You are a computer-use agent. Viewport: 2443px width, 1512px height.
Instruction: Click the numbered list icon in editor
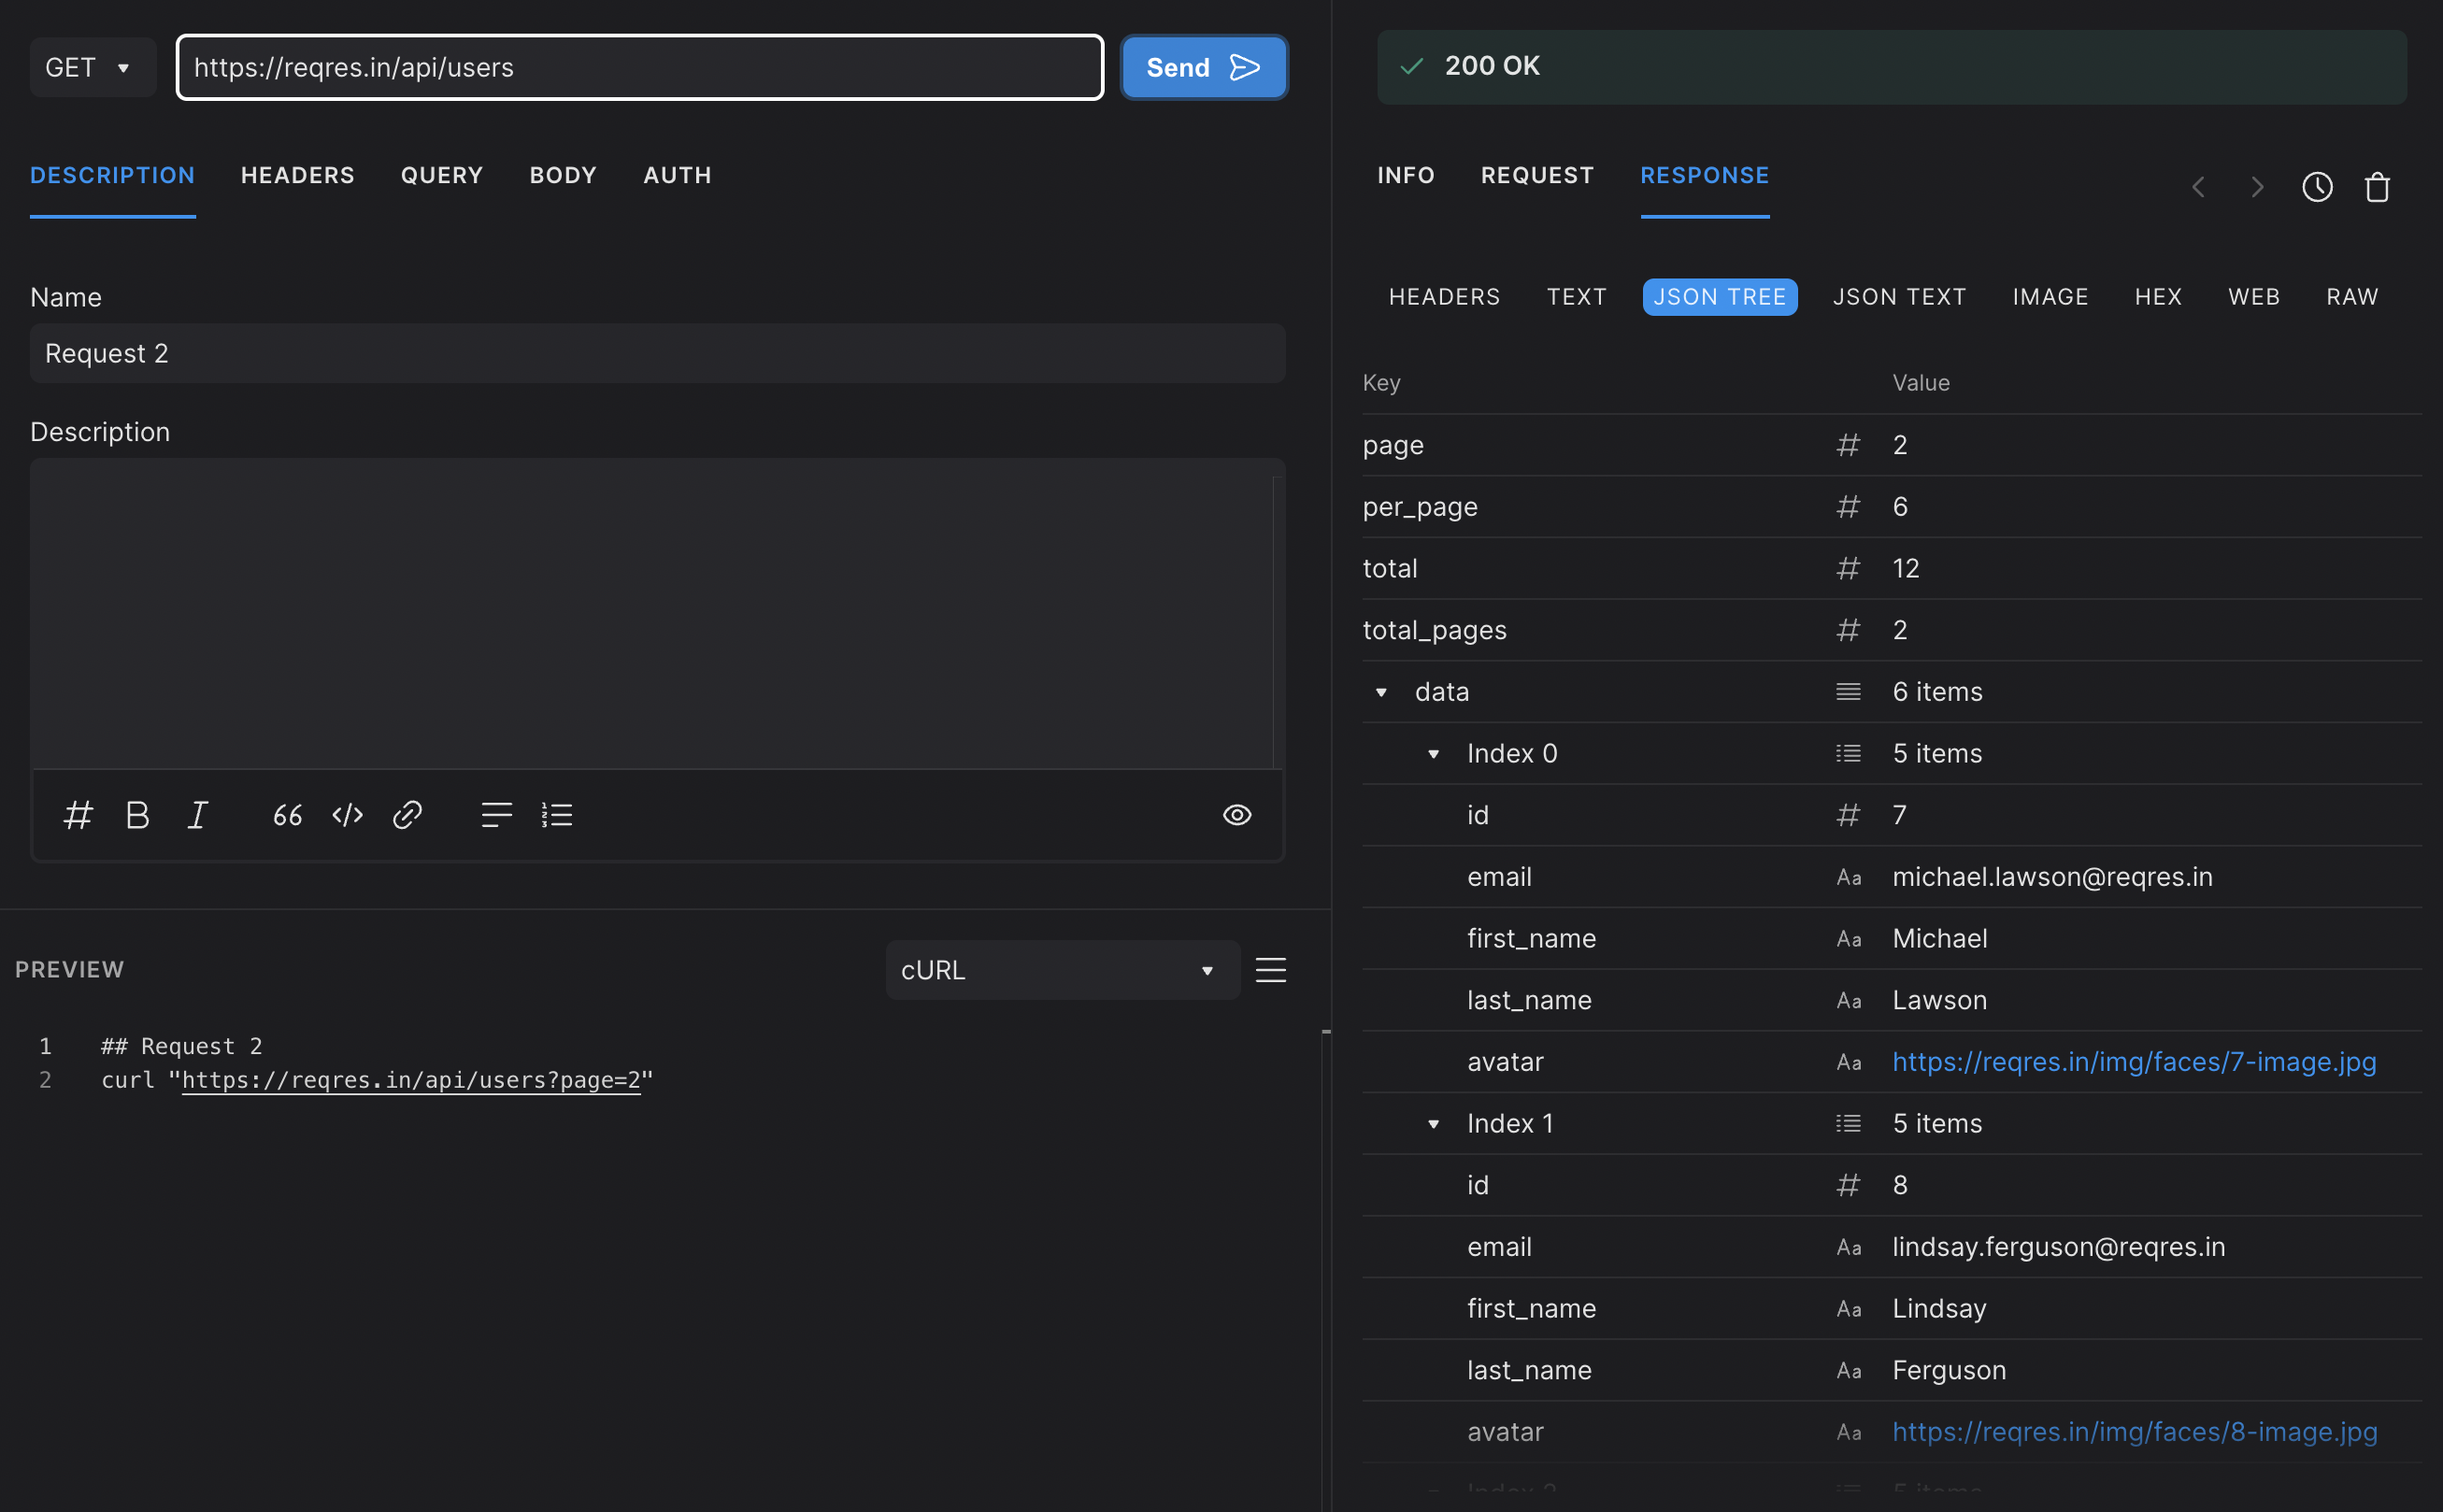point(557,815)
